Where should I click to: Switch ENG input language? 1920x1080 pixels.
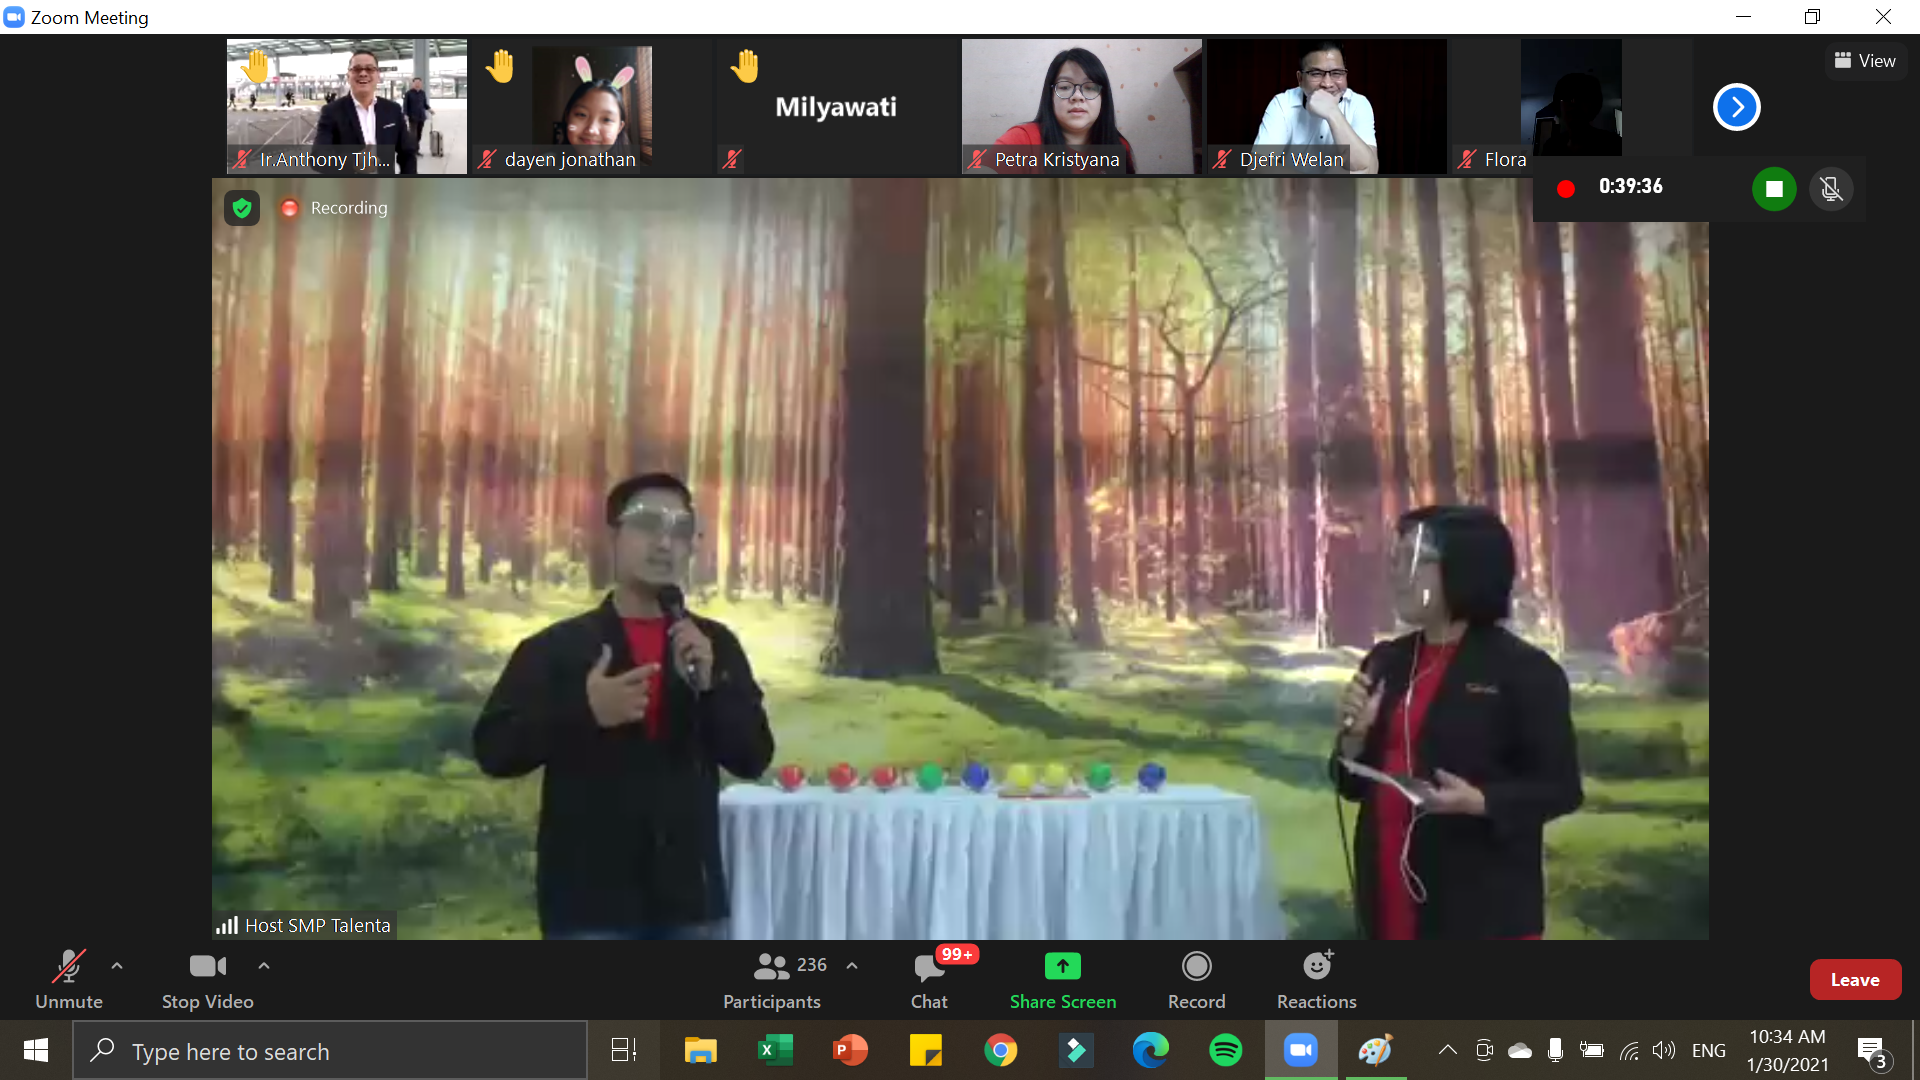point(1708,1050)
